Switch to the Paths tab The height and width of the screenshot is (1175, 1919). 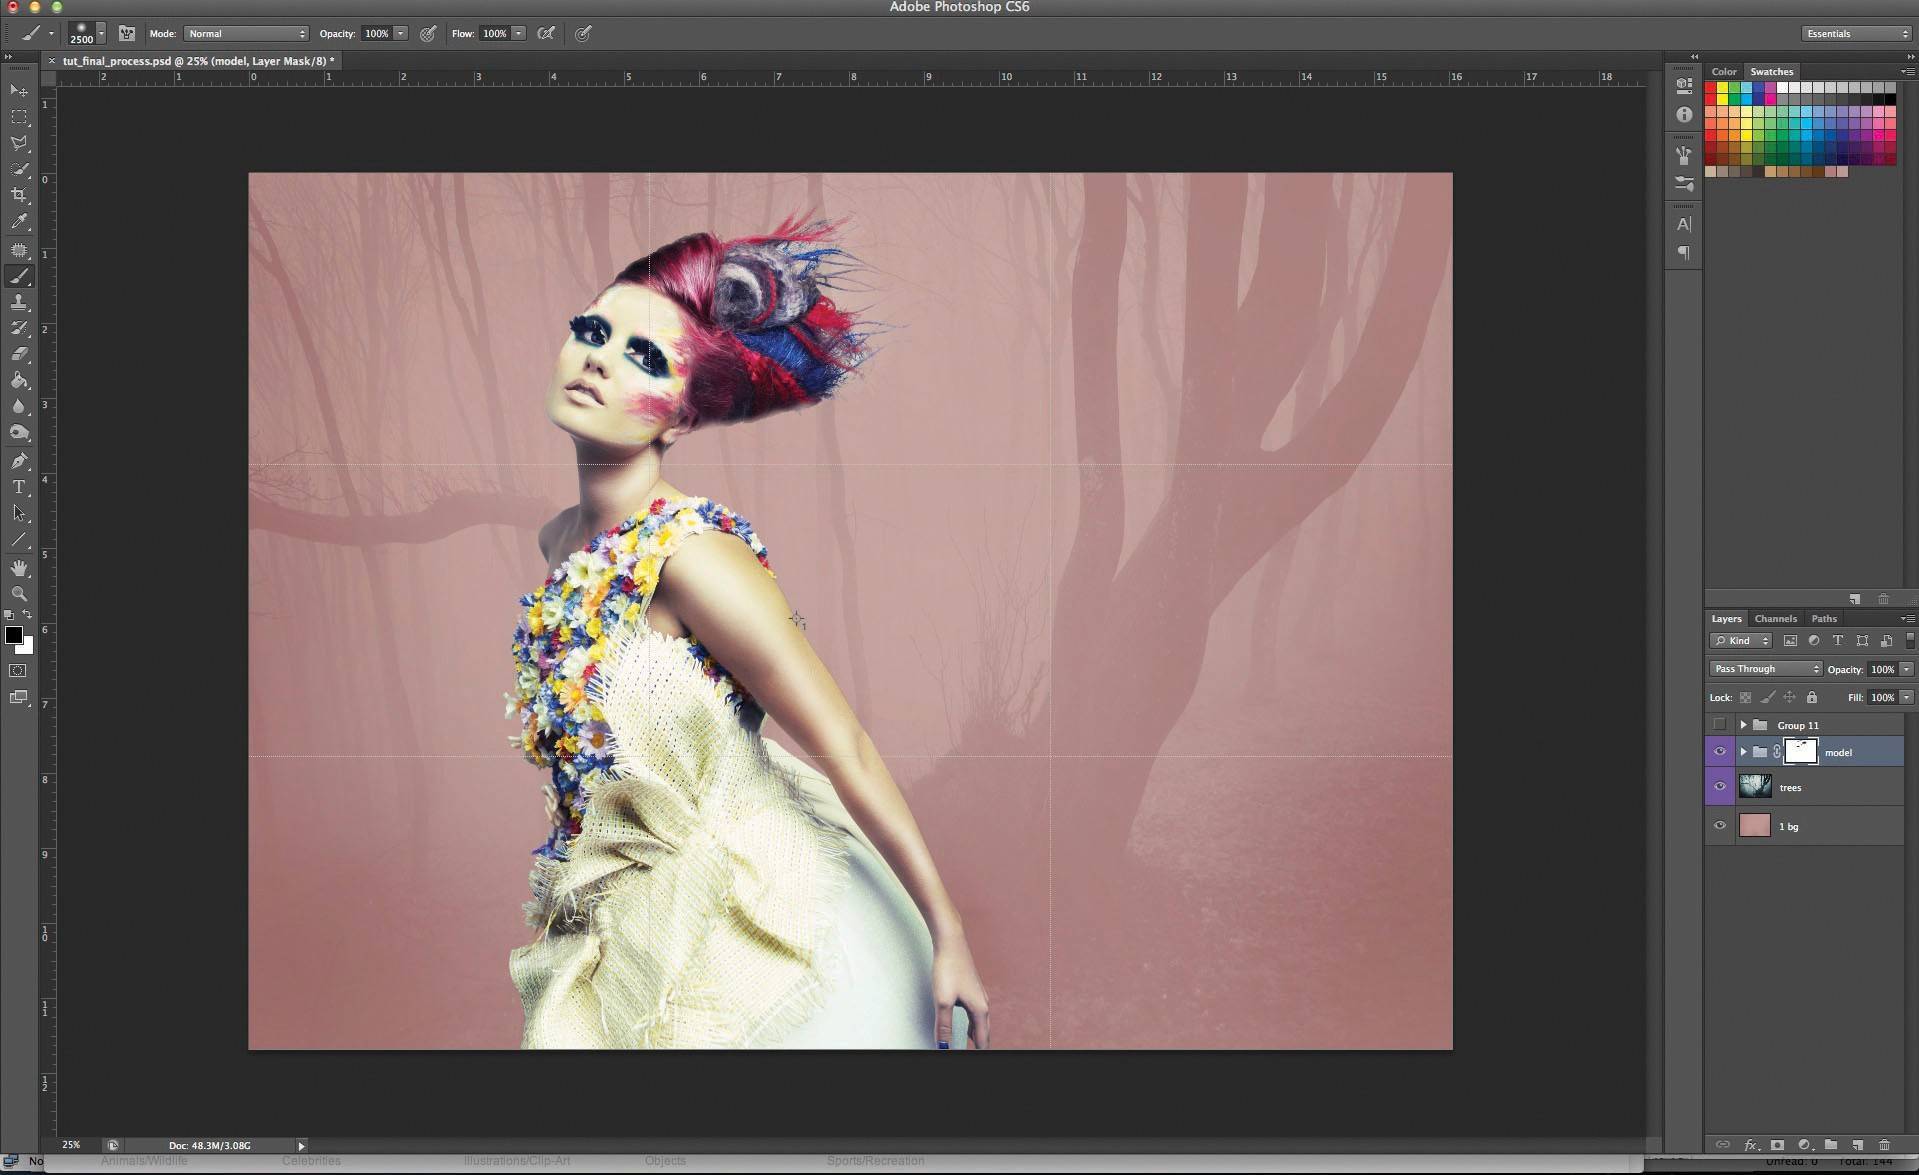coord(1824,619)
